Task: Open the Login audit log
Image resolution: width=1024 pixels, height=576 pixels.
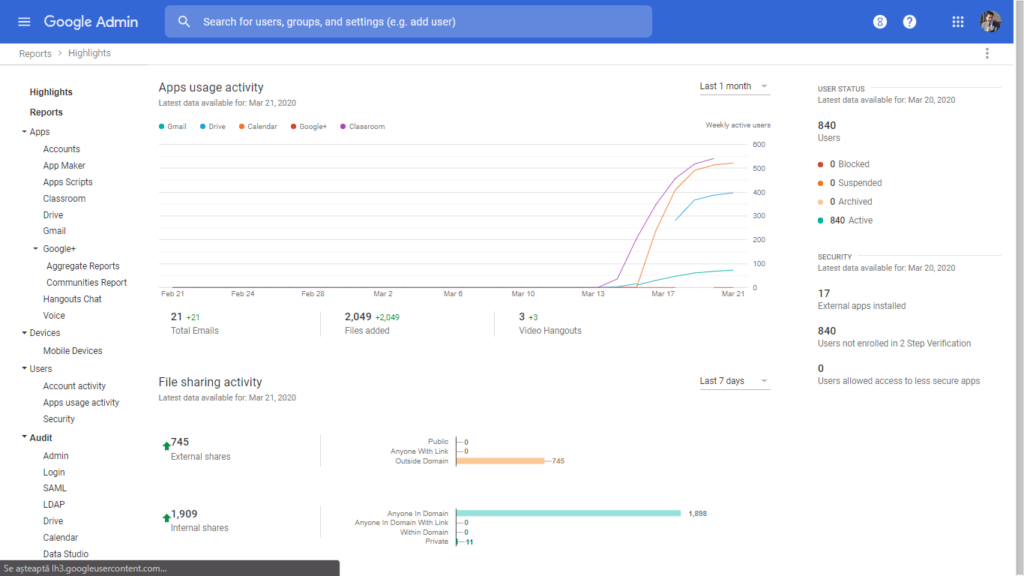Action: [54, 472]
